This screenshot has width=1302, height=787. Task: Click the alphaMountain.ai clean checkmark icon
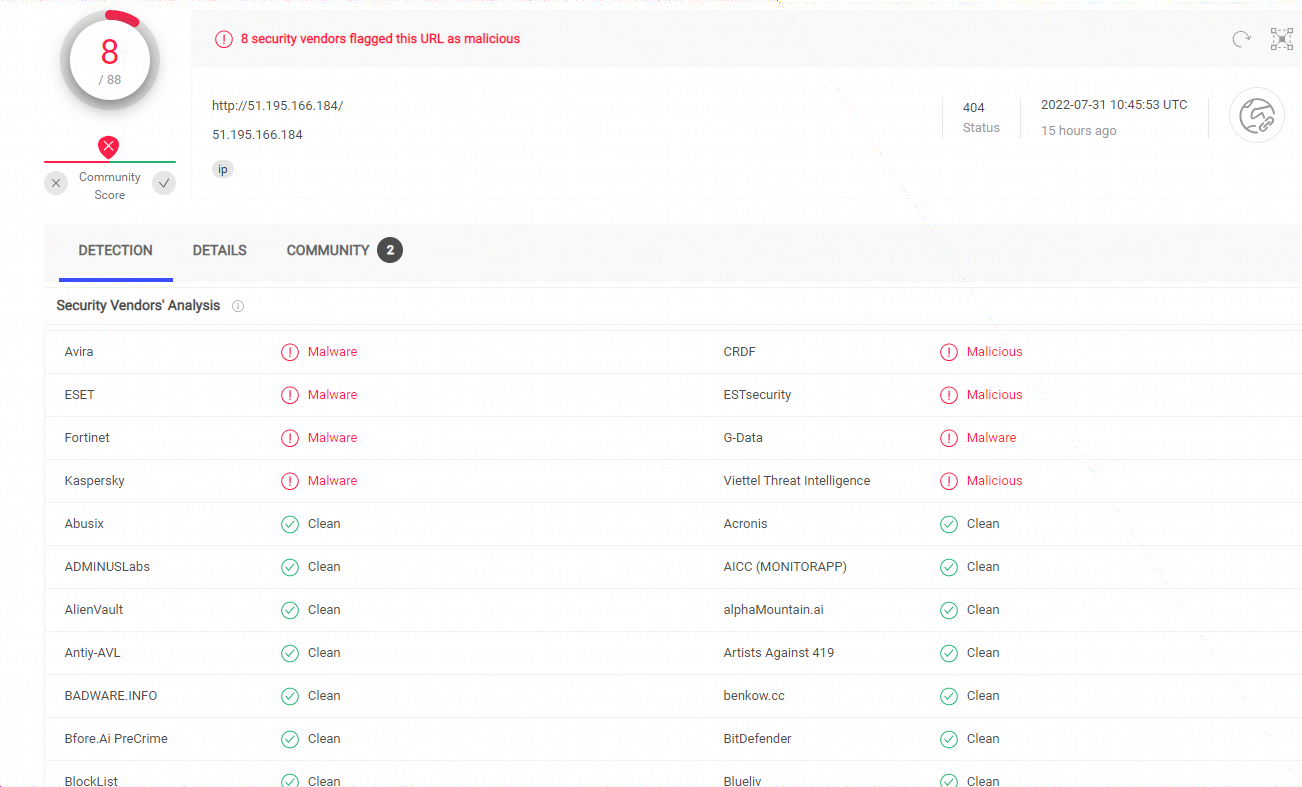tap(949, 610)
